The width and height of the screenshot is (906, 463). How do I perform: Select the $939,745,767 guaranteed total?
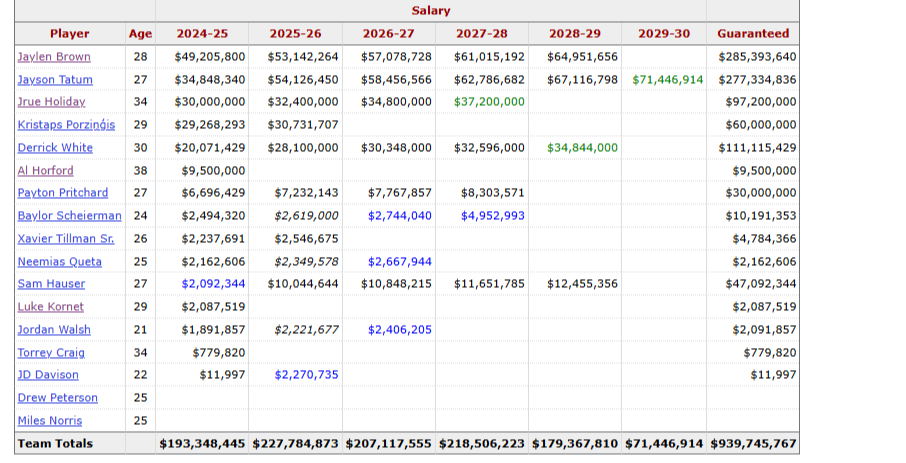click(x=753, y=444)
